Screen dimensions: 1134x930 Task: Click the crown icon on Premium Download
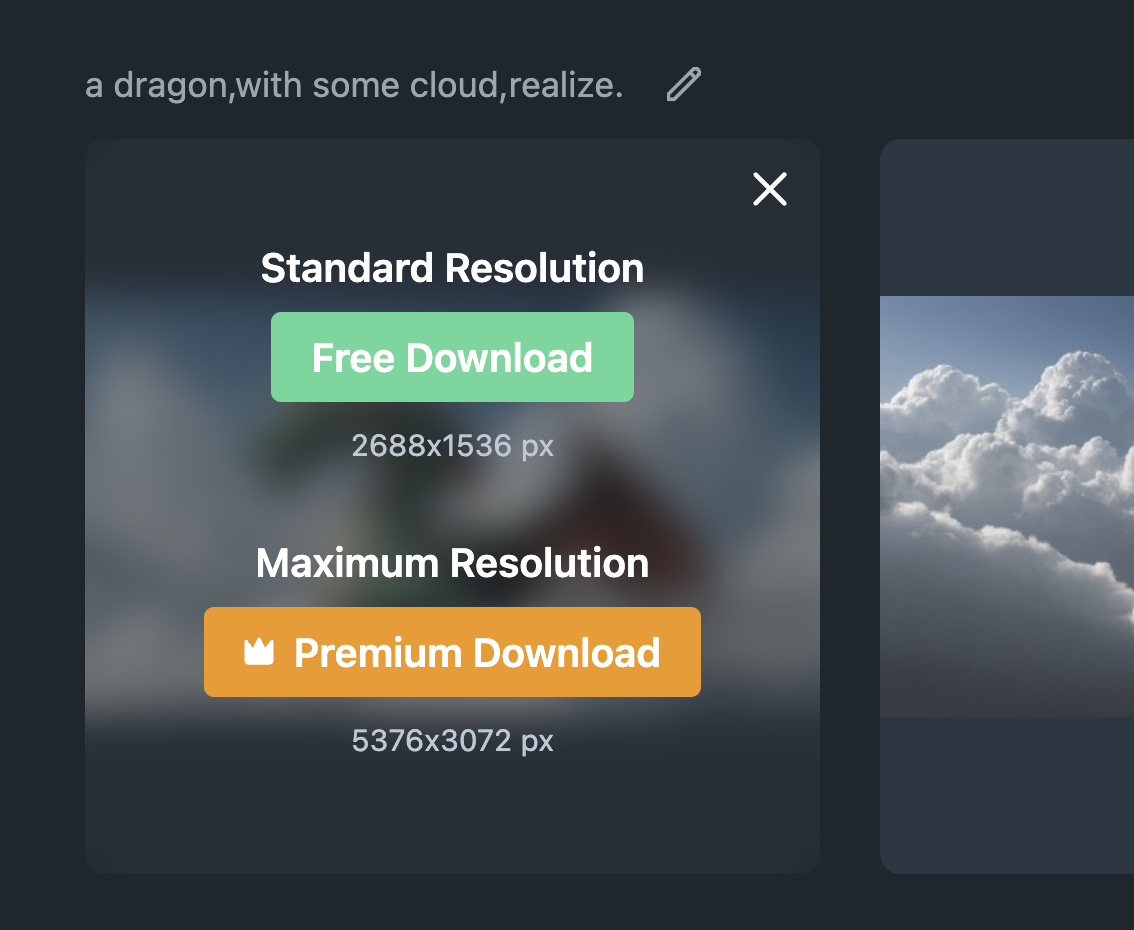(259, 653)
